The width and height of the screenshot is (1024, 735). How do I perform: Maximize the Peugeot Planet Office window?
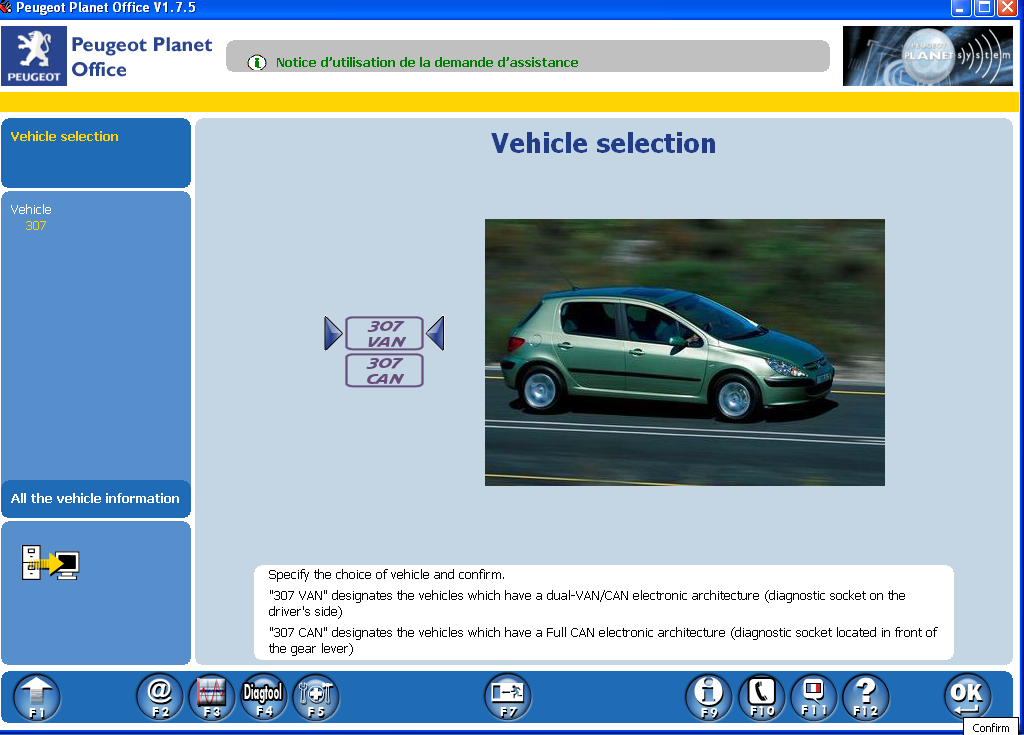(984, 8)
